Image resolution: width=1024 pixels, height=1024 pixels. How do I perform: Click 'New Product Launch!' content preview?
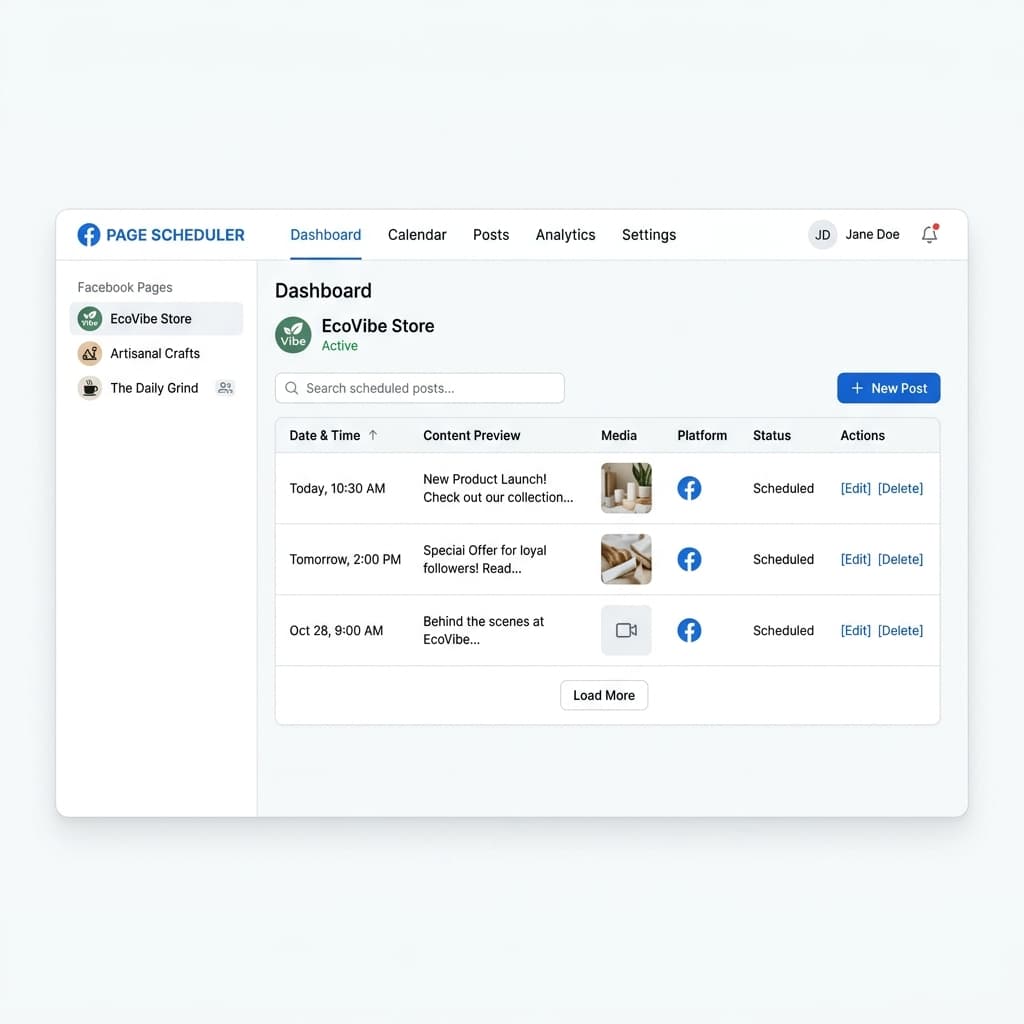click(x=498, y=488)
